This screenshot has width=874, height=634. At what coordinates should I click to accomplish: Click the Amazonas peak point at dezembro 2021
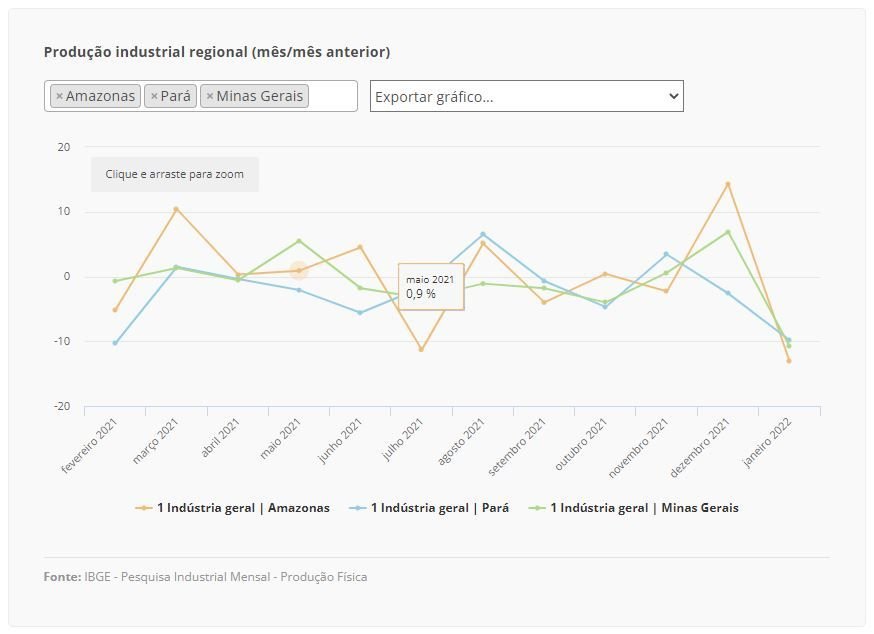point(728,184)
